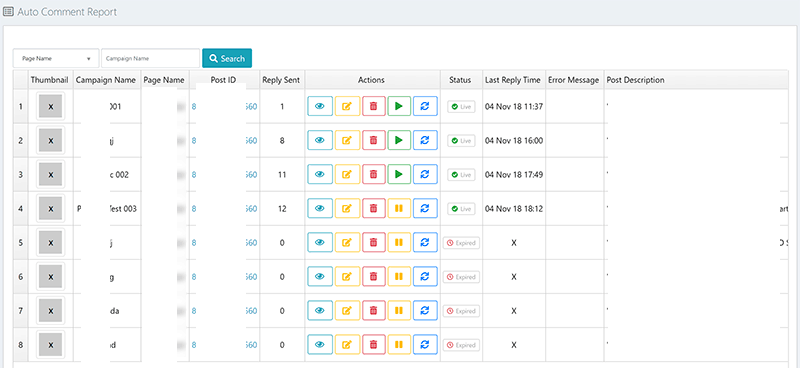The height and width of the screenshot is (368, 800).
Task: Open the Page Name dropdown
Action: pos(56,58)
